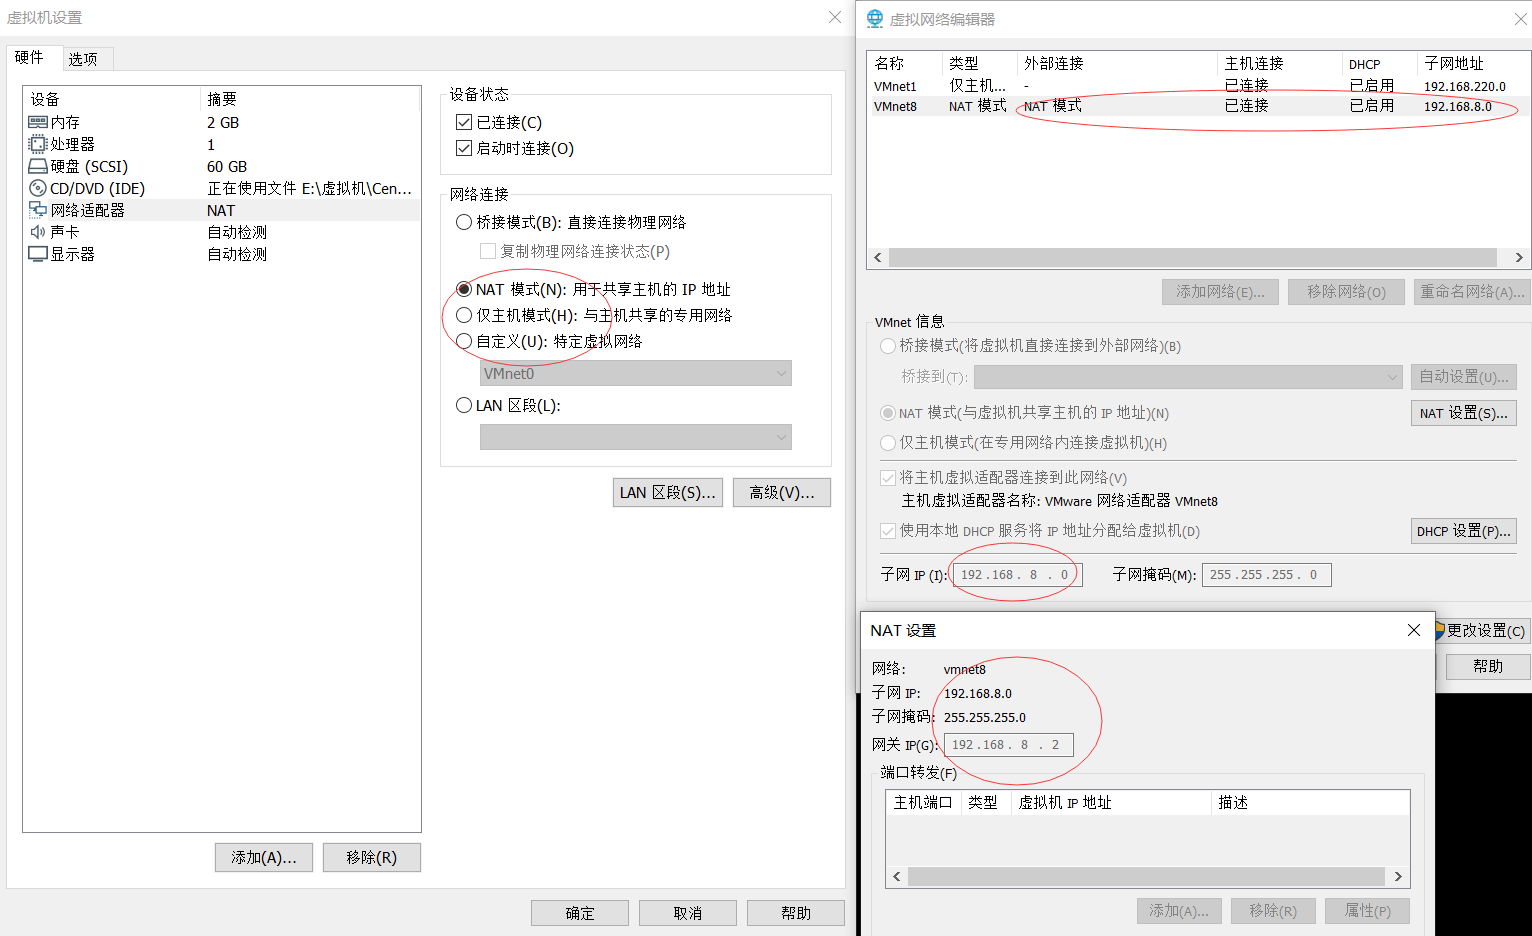The height and width of the screenshot is (936, 1532).
Task: Switch to the 硬件 tab
Action: pos(31,58)
